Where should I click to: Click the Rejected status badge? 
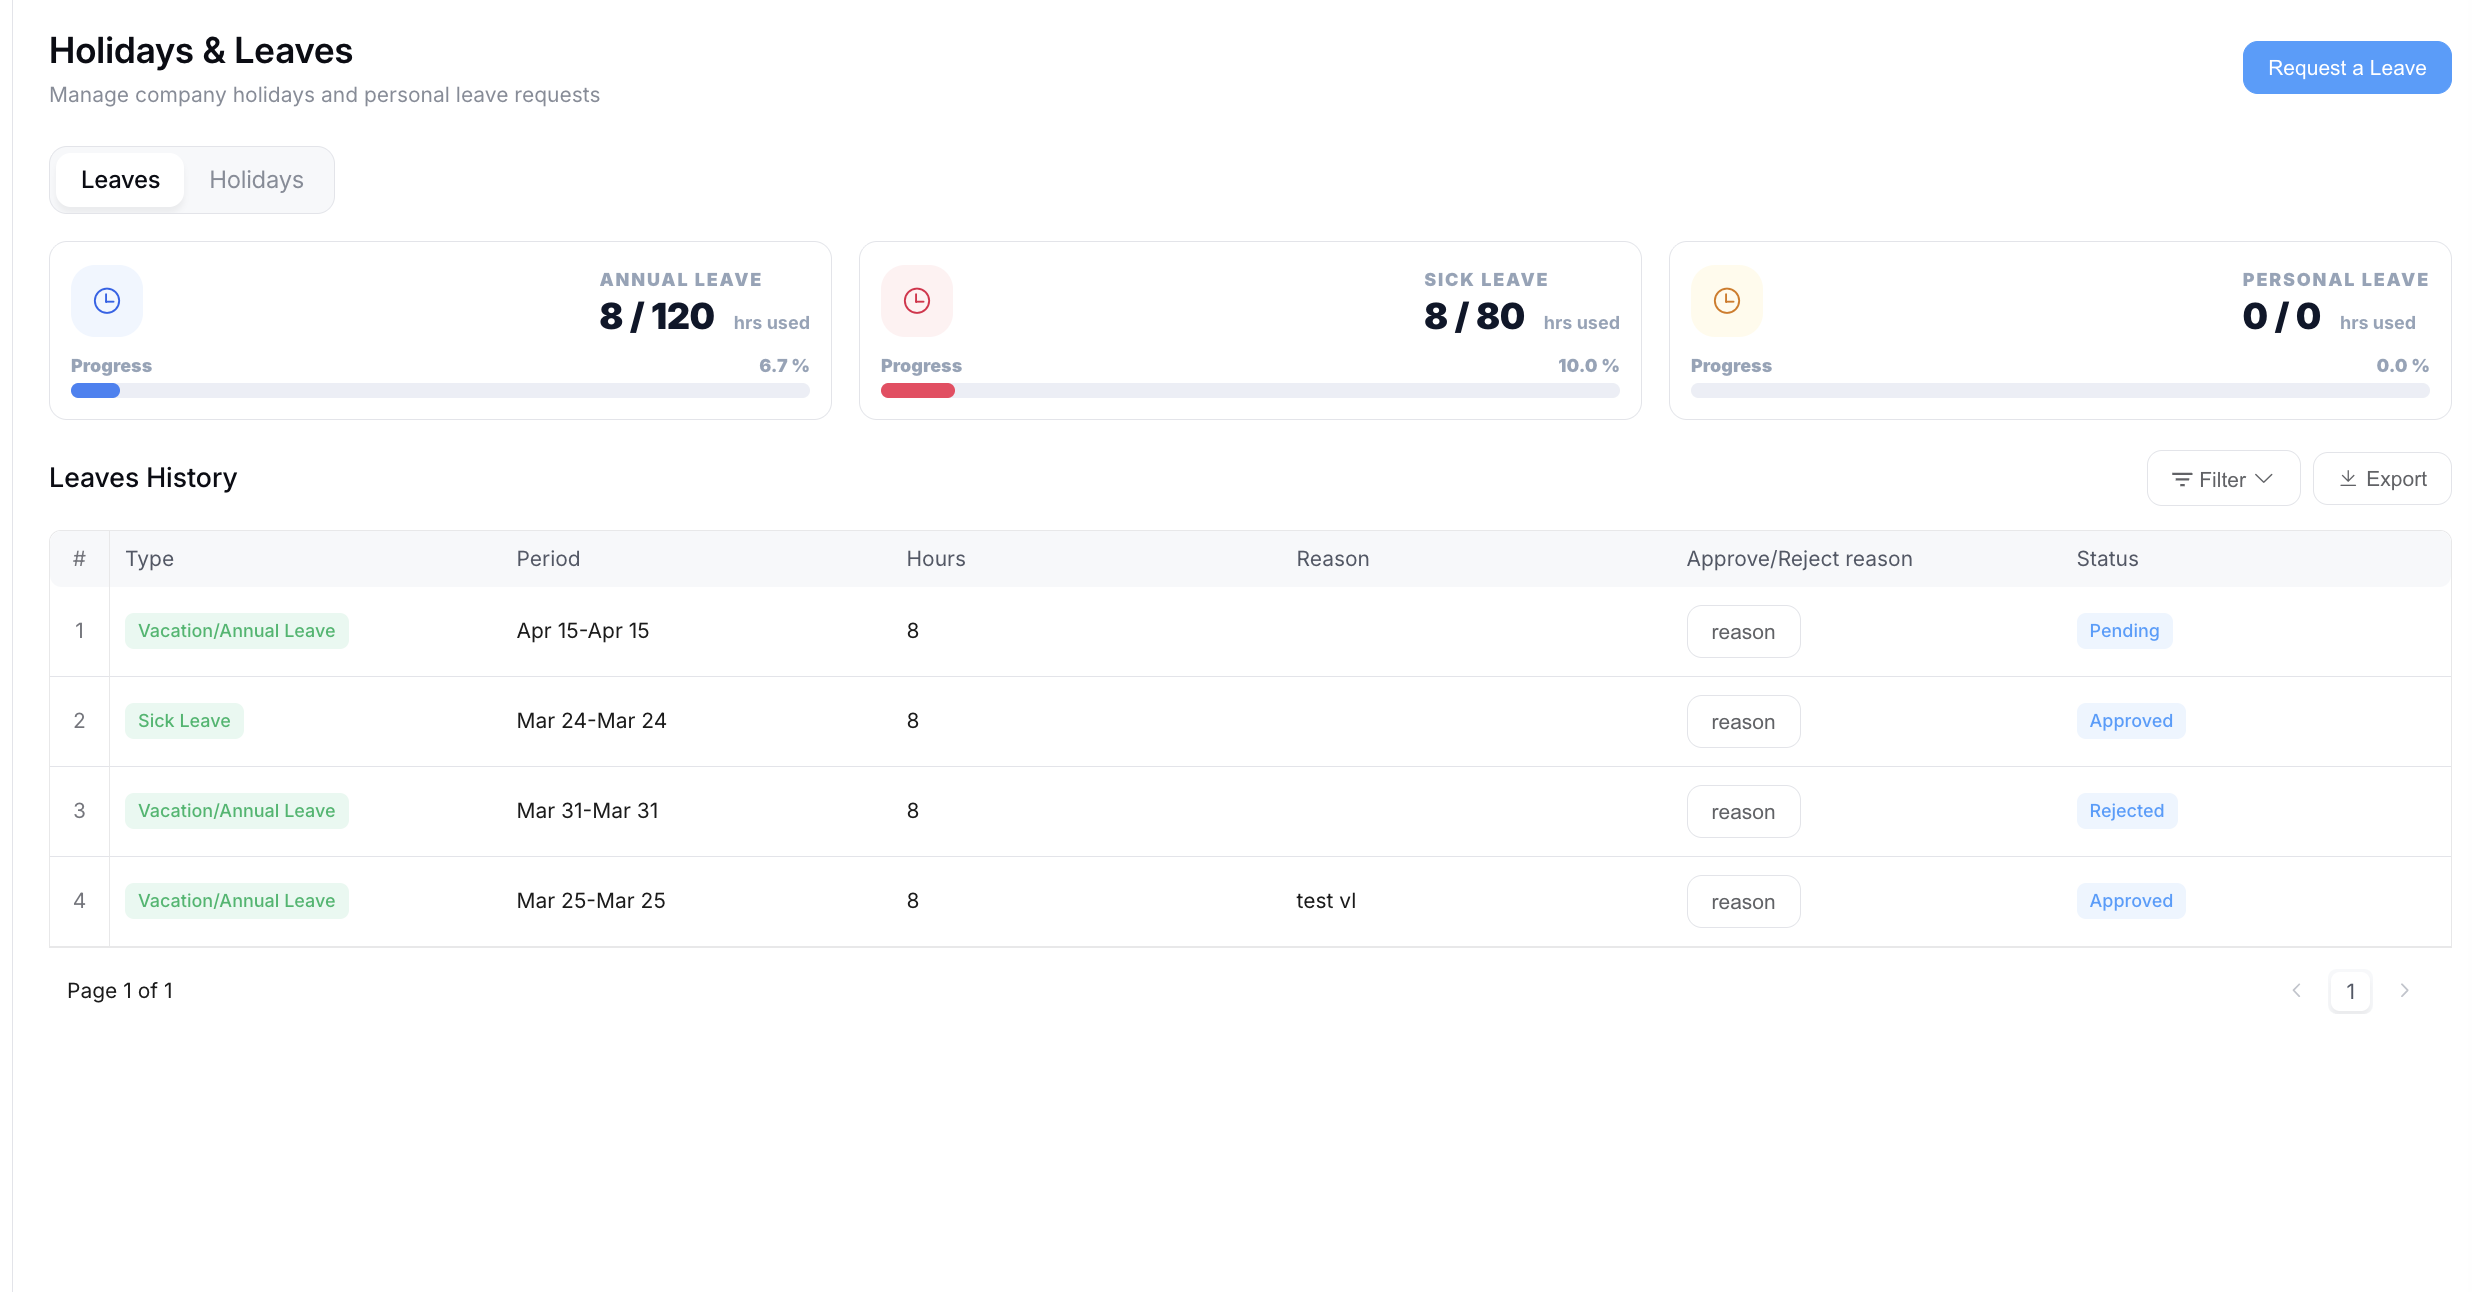(2126, 811)
